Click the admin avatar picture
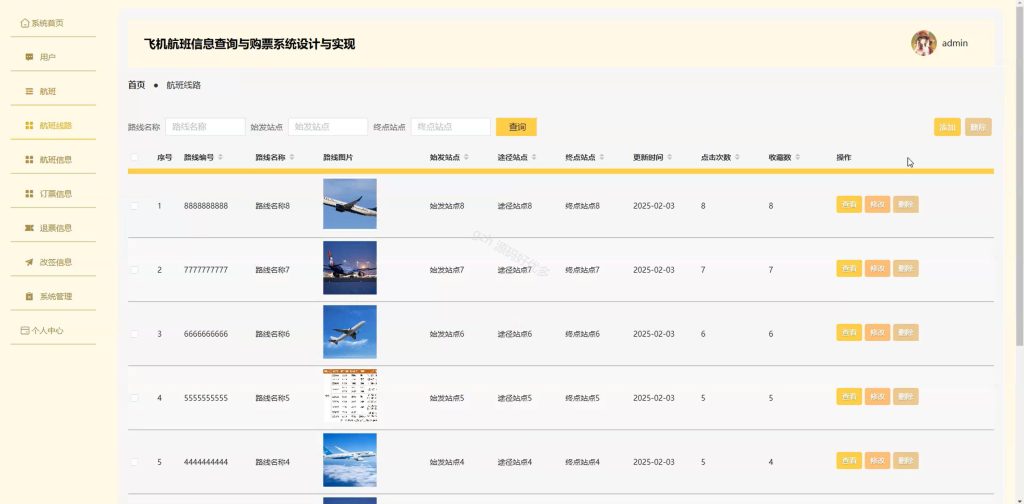Screen dimensions: 1024x504 (923, 43)
